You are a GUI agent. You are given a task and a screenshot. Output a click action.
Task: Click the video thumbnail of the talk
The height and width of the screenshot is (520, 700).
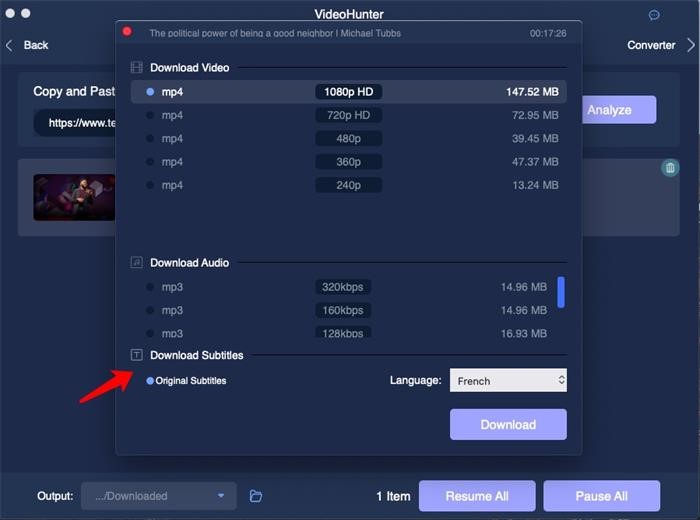(74, 197)
